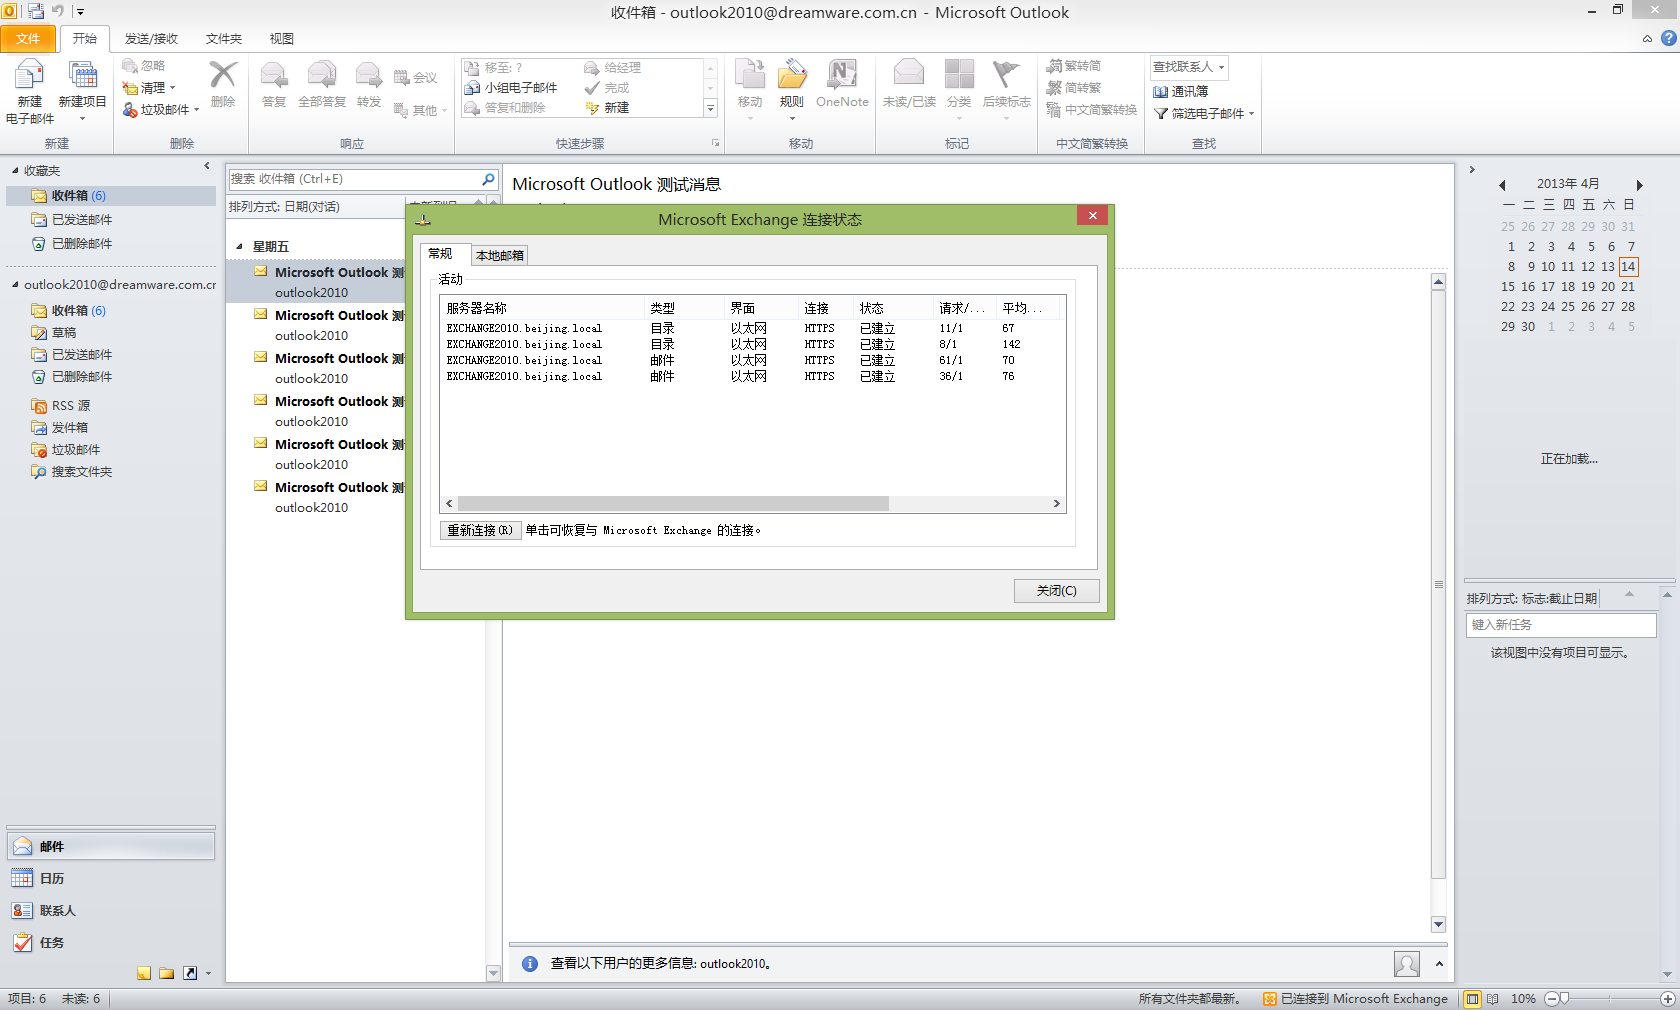This screenshot has height=1010, width=1680.
Task: Open the File (文件) tab
Action: click(x=28, y=39)
